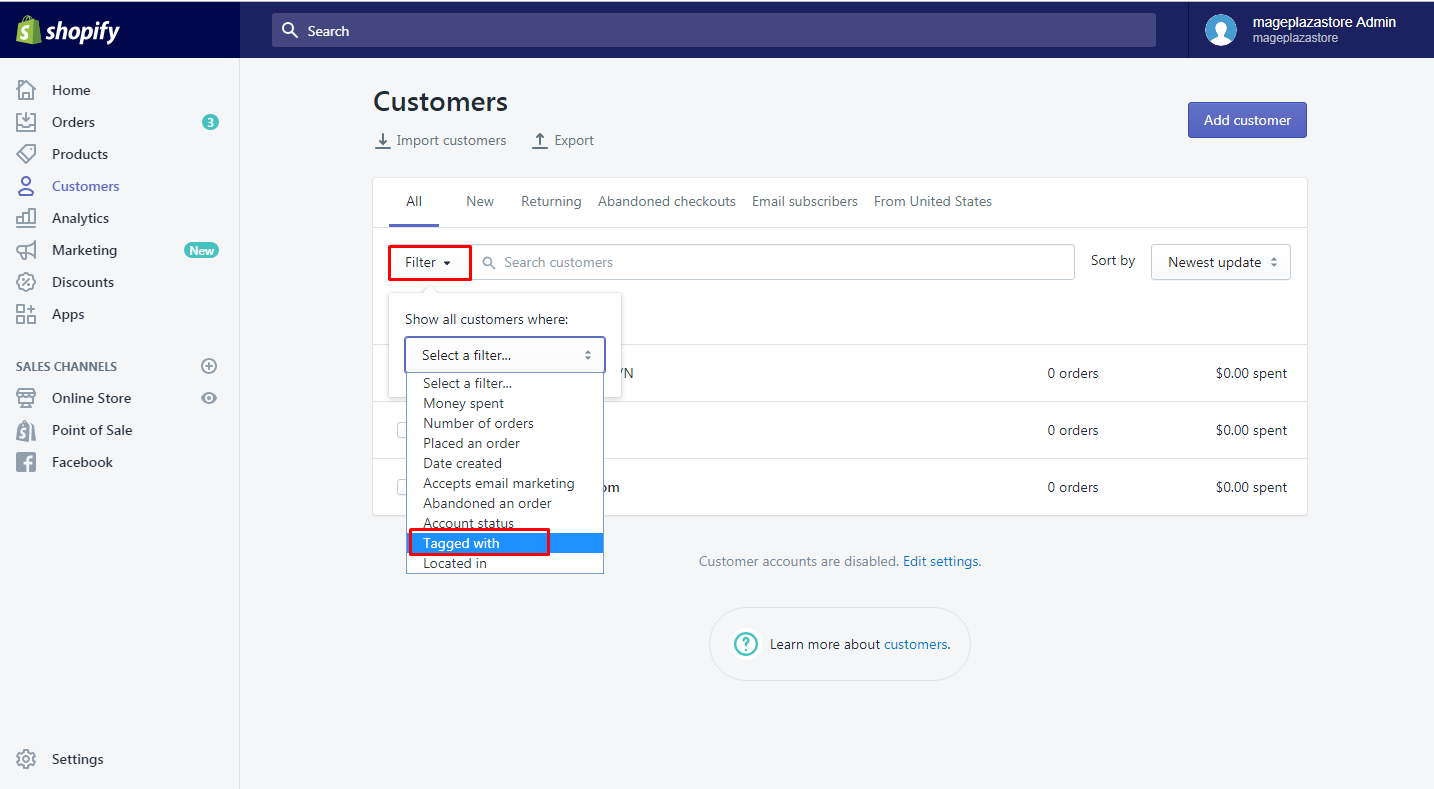This screenshot has width=1434, height=789.
Task: Add a sales channel with plus icon
Action: (209, 366)
